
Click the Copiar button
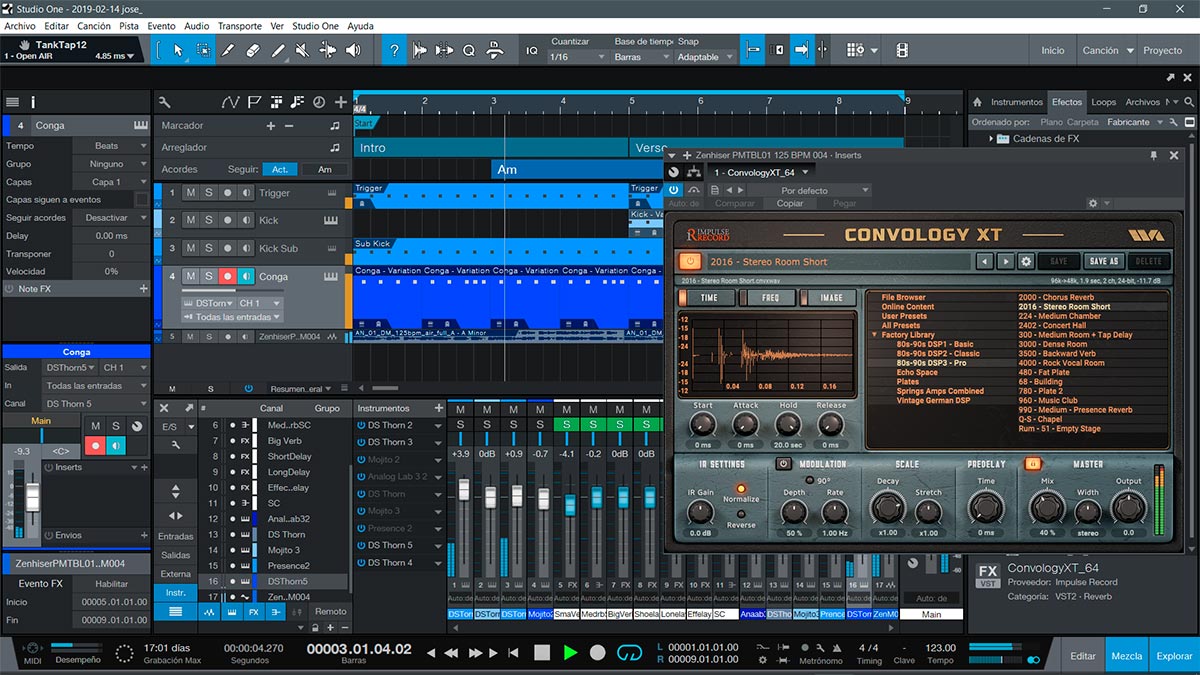coord(790,203)
